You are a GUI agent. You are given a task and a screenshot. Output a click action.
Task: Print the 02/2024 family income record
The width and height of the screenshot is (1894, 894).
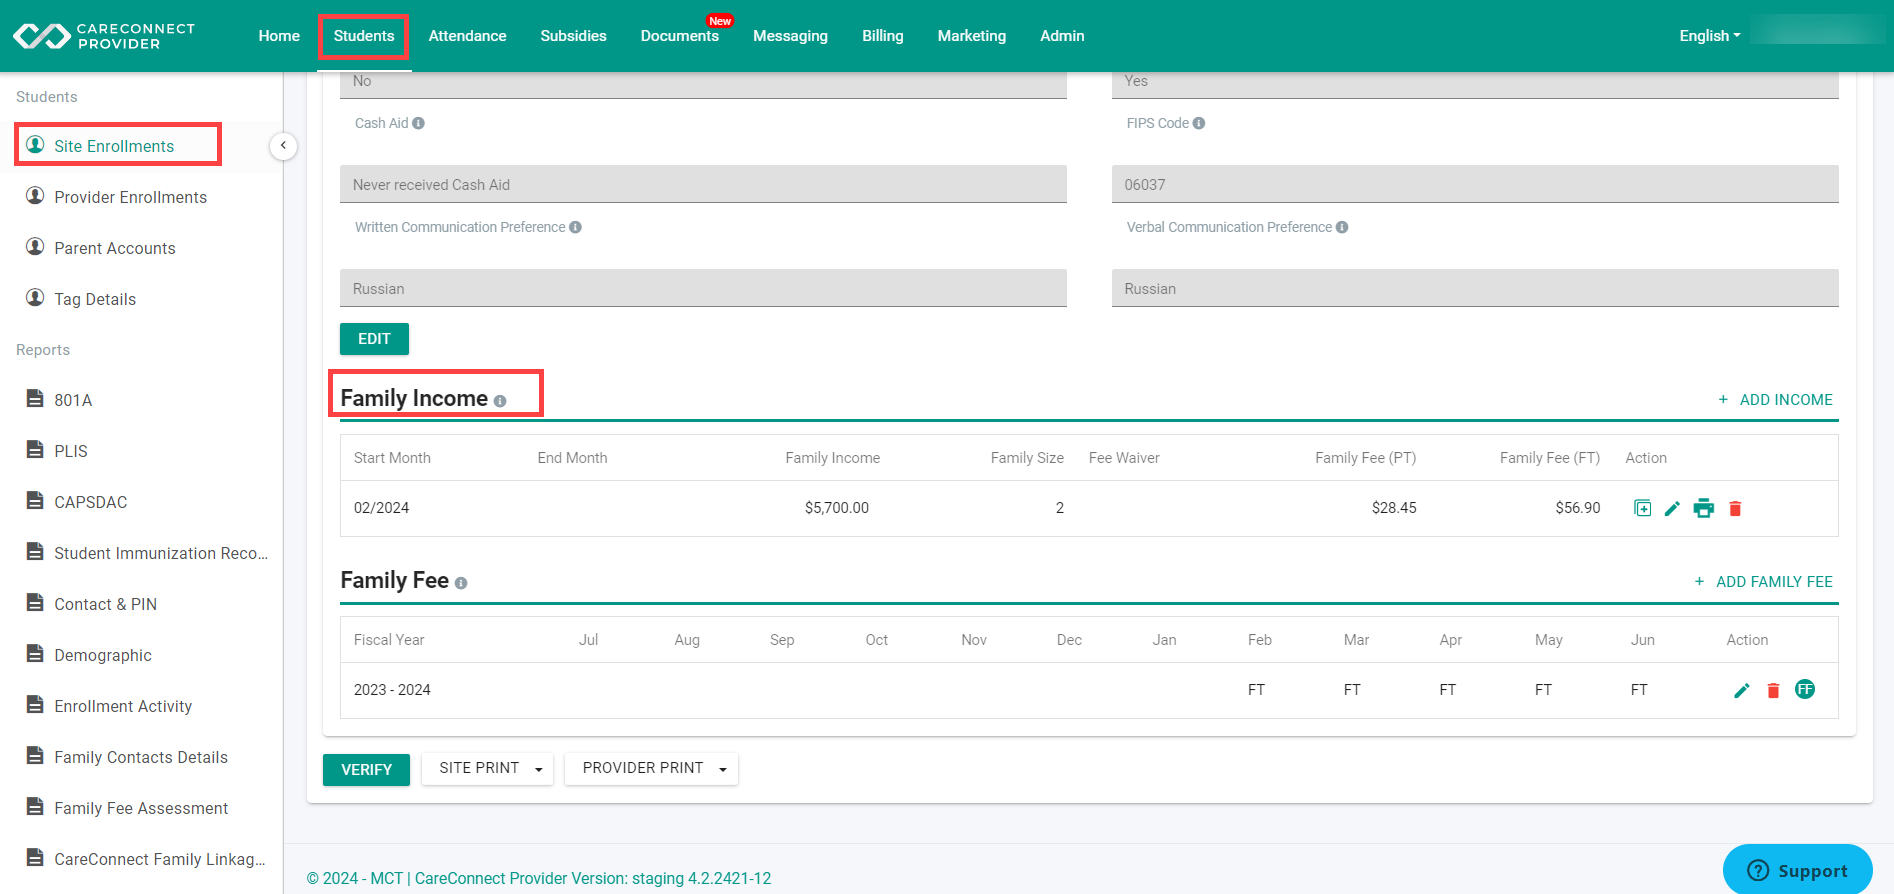(x=1704, y=508)
